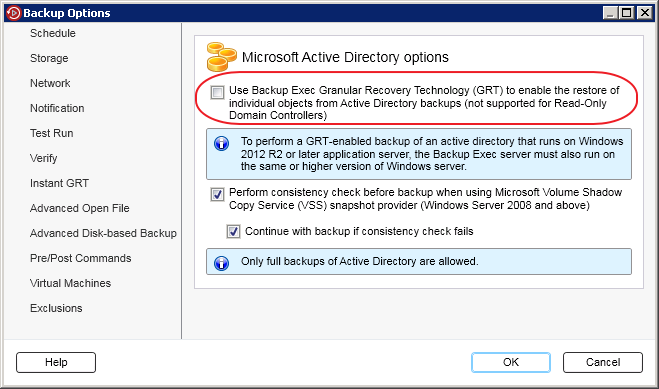Maximize the Backup Options window
This screenshot has width=659, height=389.
pyautogui.click(x=626, y=13)
